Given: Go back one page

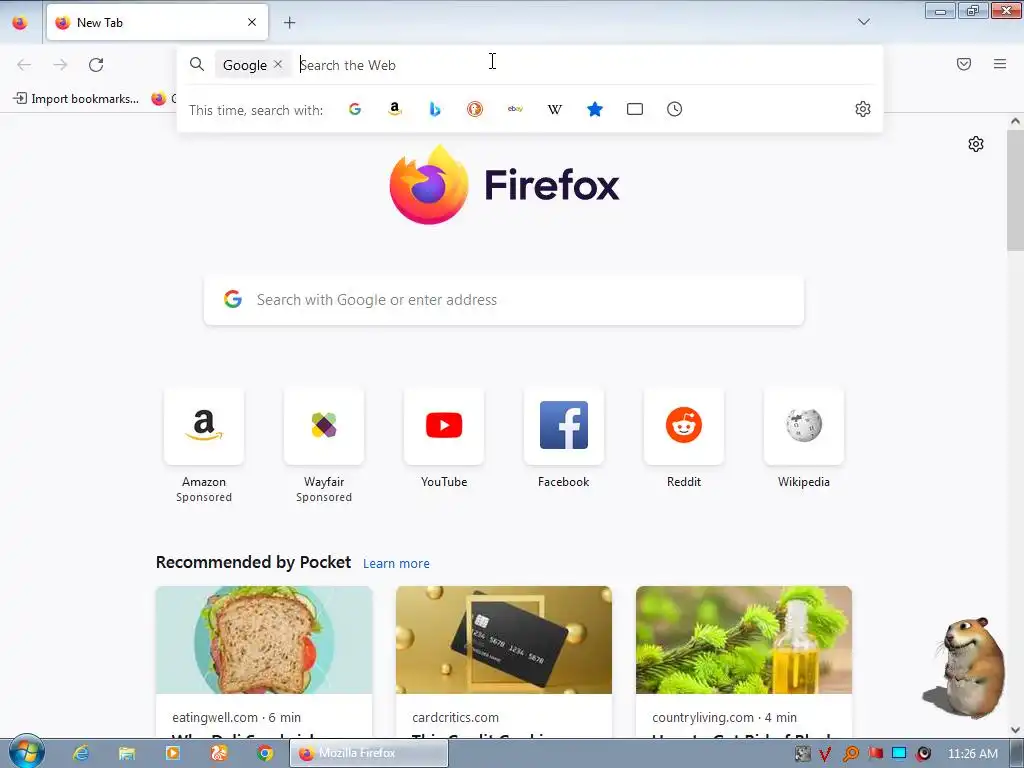Looking at the screenshot, I should pos(24,65).
